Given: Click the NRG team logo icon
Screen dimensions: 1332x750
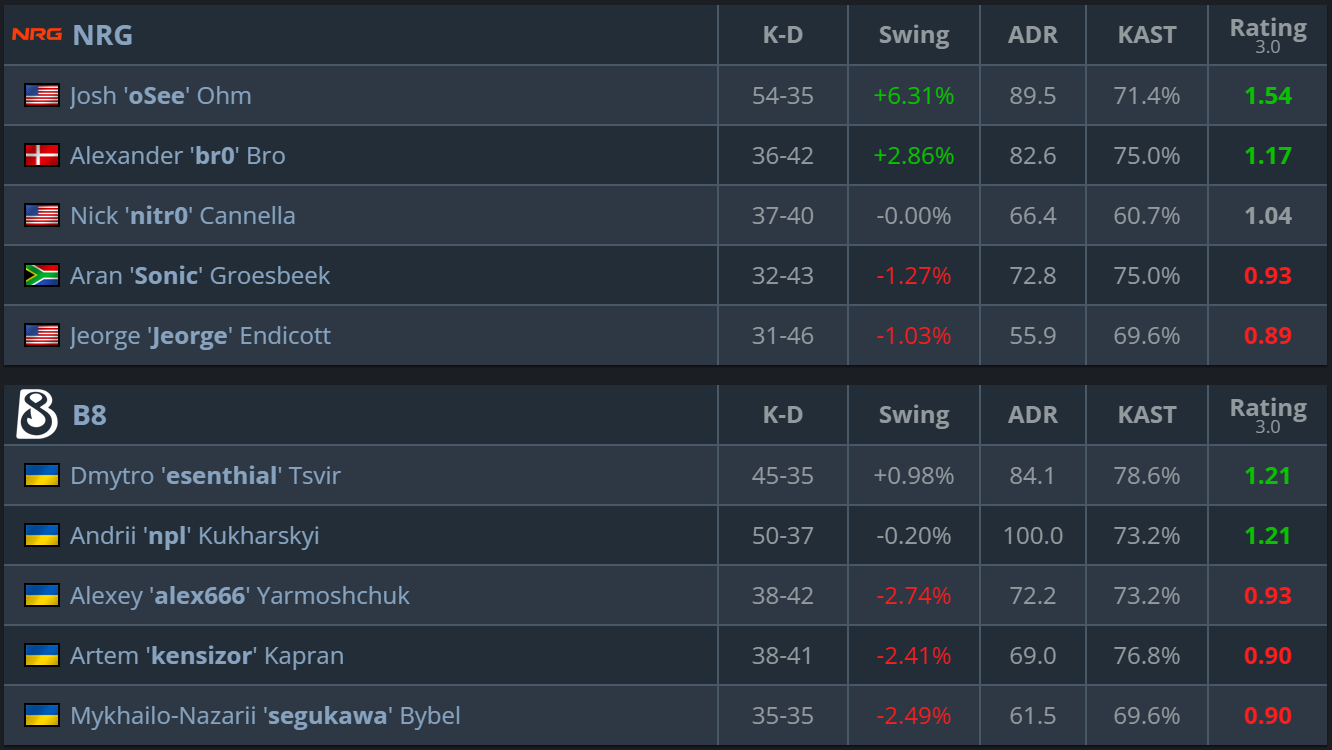Looking at the screenshot, I should (x=36, y=35).
